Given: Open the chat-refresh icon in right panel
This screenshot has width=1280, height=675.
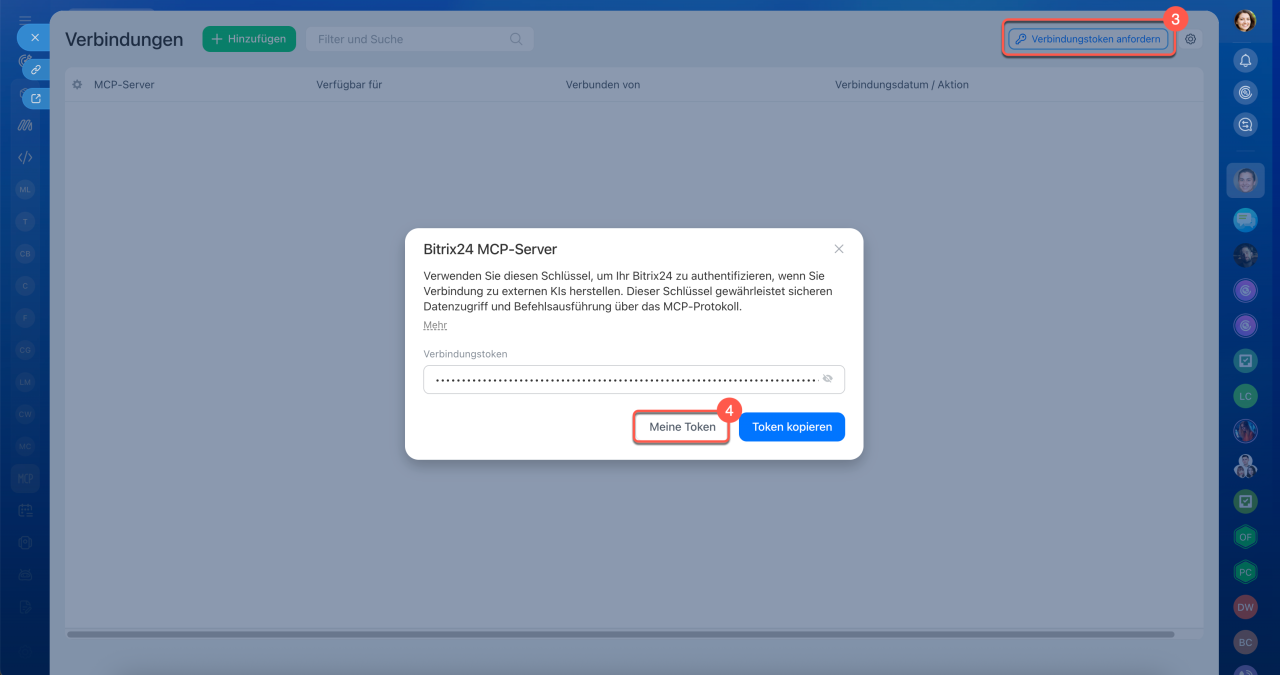Looking at the screenshot, I should (1245, 125).
